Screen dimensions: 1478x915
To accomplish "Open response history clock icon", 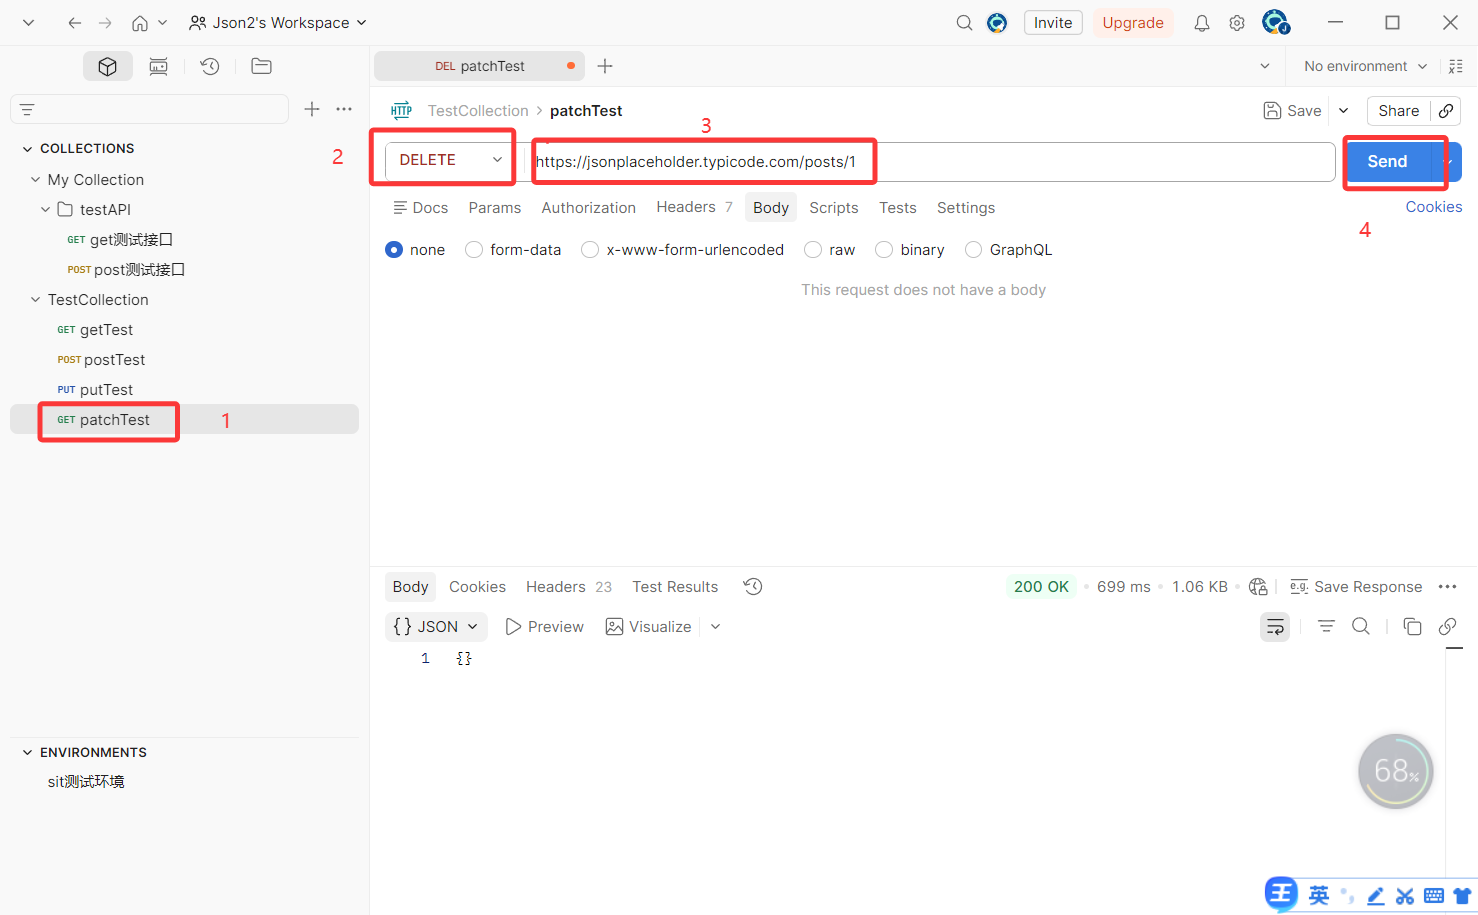I will click(753, 587).
